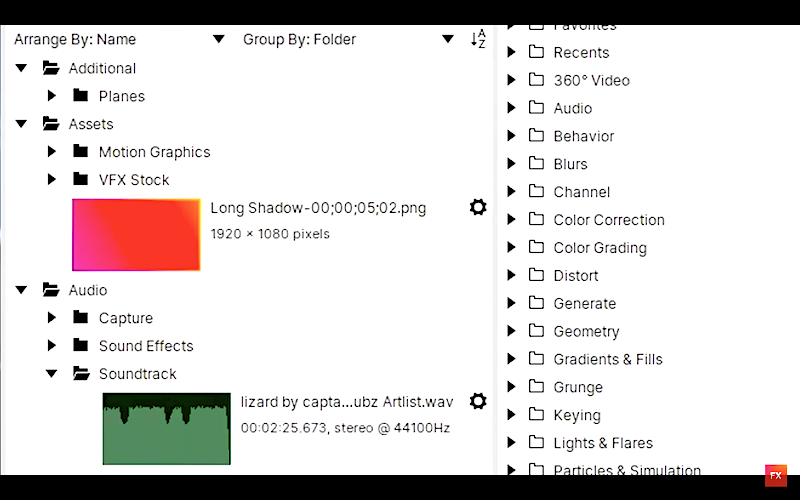Click the red FX logo badge
This screenshot has width=800, height=500.
click(x=776, y=476)
